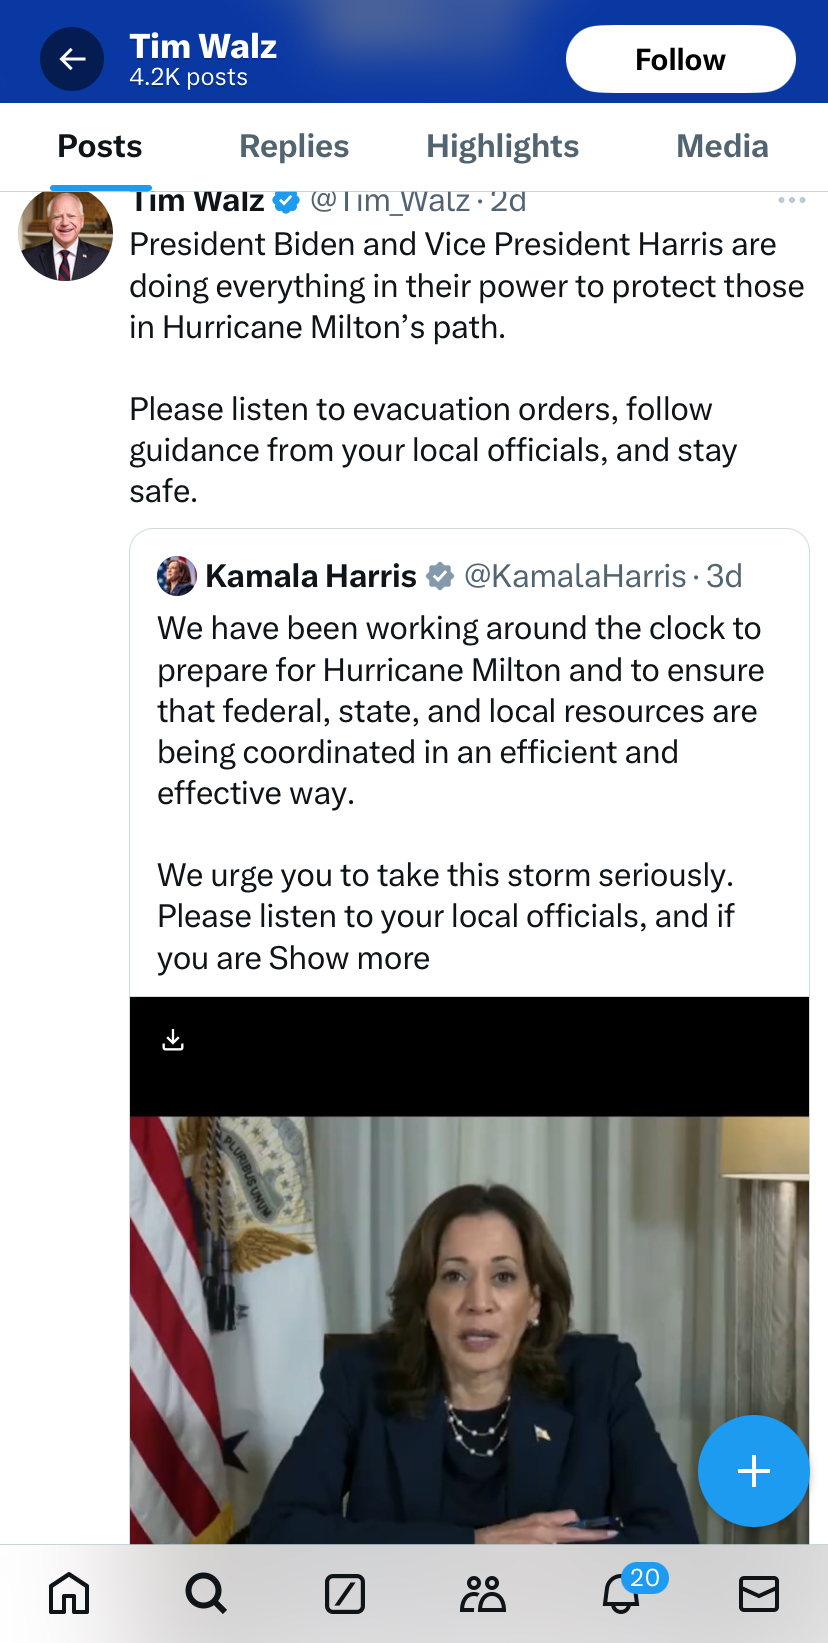This screenshot has width=828, height=1643.
Task: Follow Tim Walz
Action: click(x=680, y=60)
